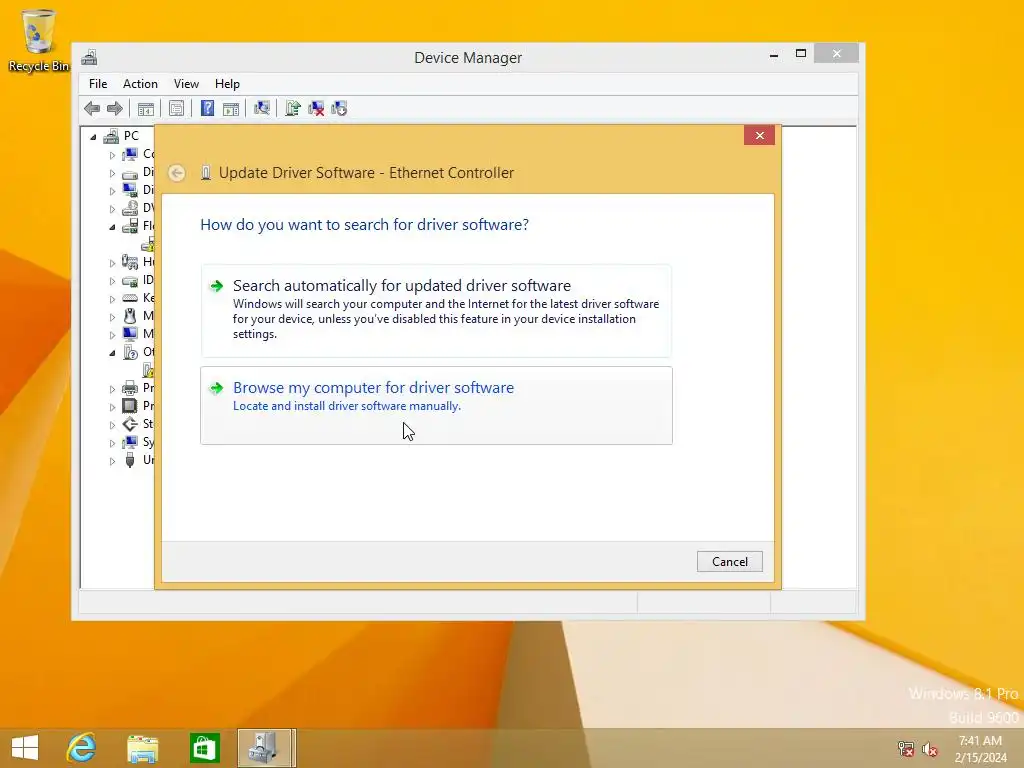Select the warning-marked device under Floppy controllers
1024x768 pixels.
tap(149, 244)
